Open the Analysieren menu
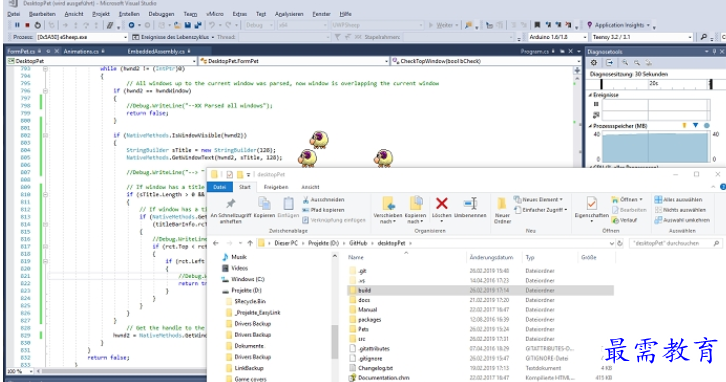 (x=289, y=14)
